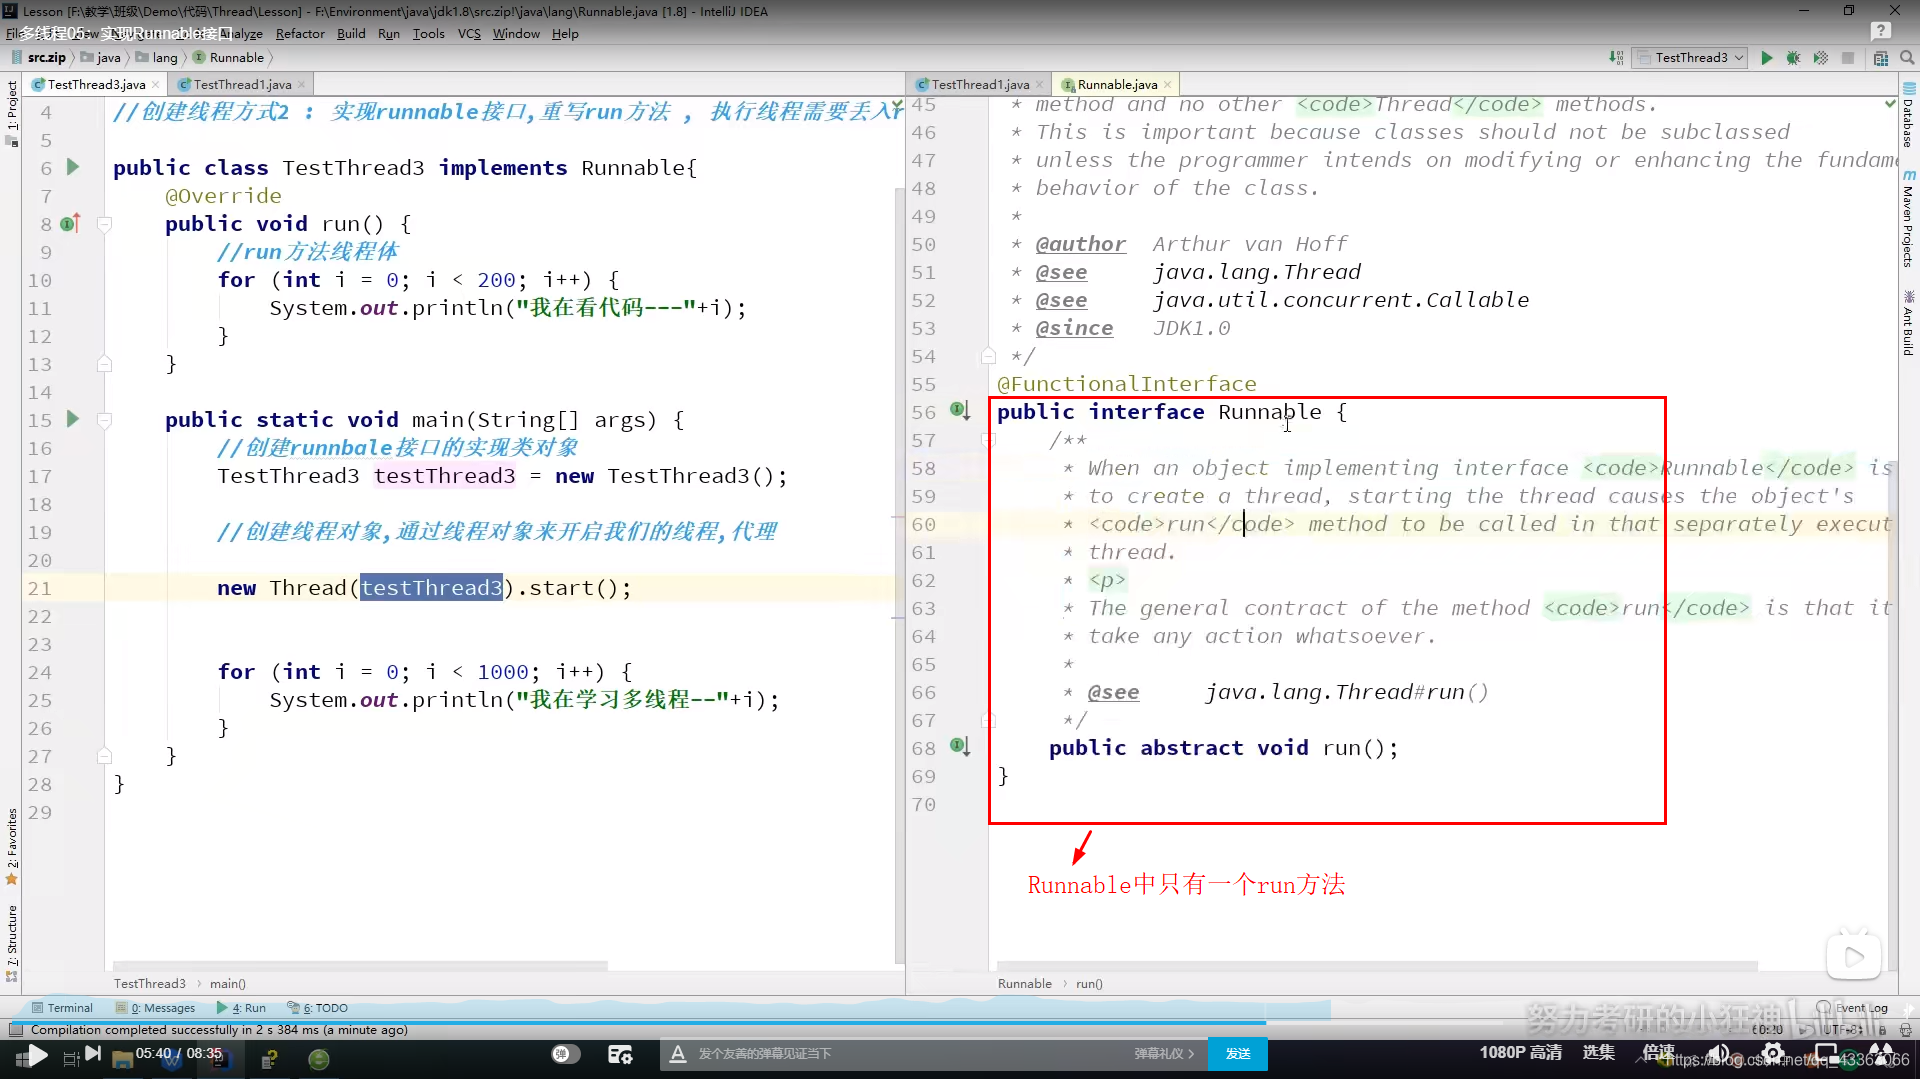Skip to next video in player
Image resolution: width=1920 pixels, height=1079 pixels.
coord(93,1053)
